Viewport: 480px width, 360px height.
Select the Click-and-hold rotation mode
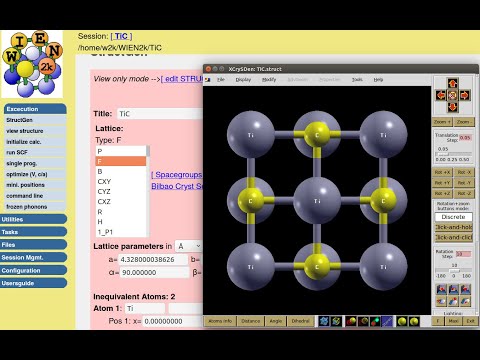[x=453, y=227]
